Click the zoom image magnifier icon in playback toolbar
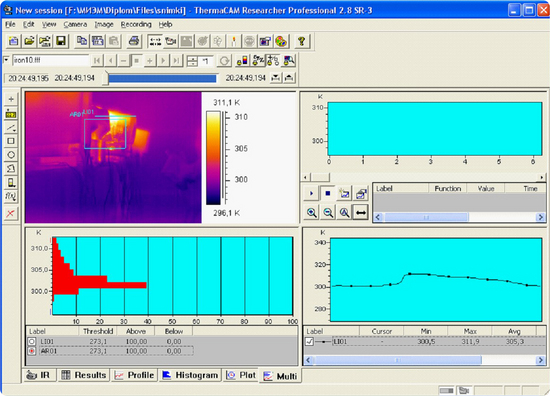 [289, 60]
